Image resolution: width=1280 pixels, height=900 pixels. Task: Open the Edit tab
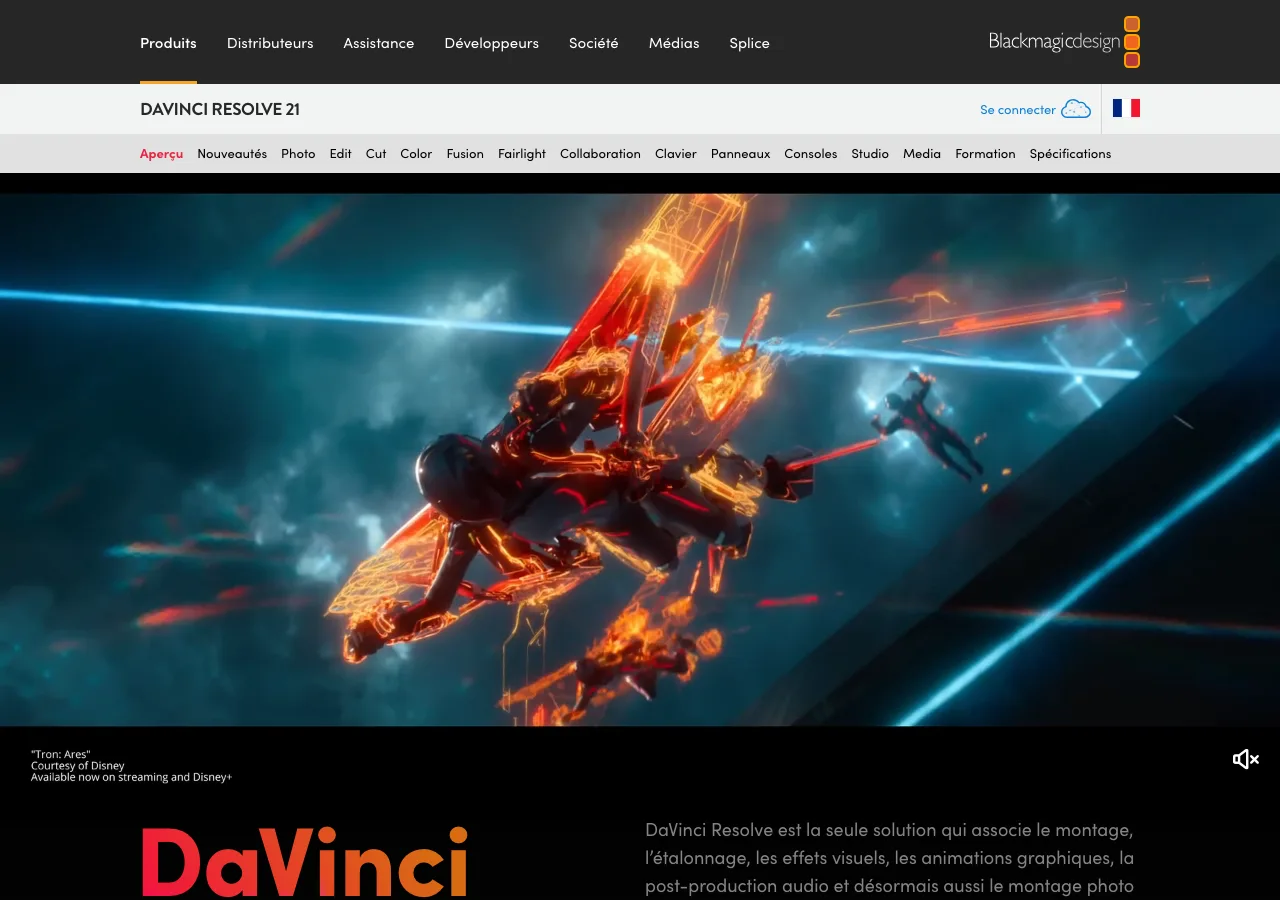[x=341, y=154]
